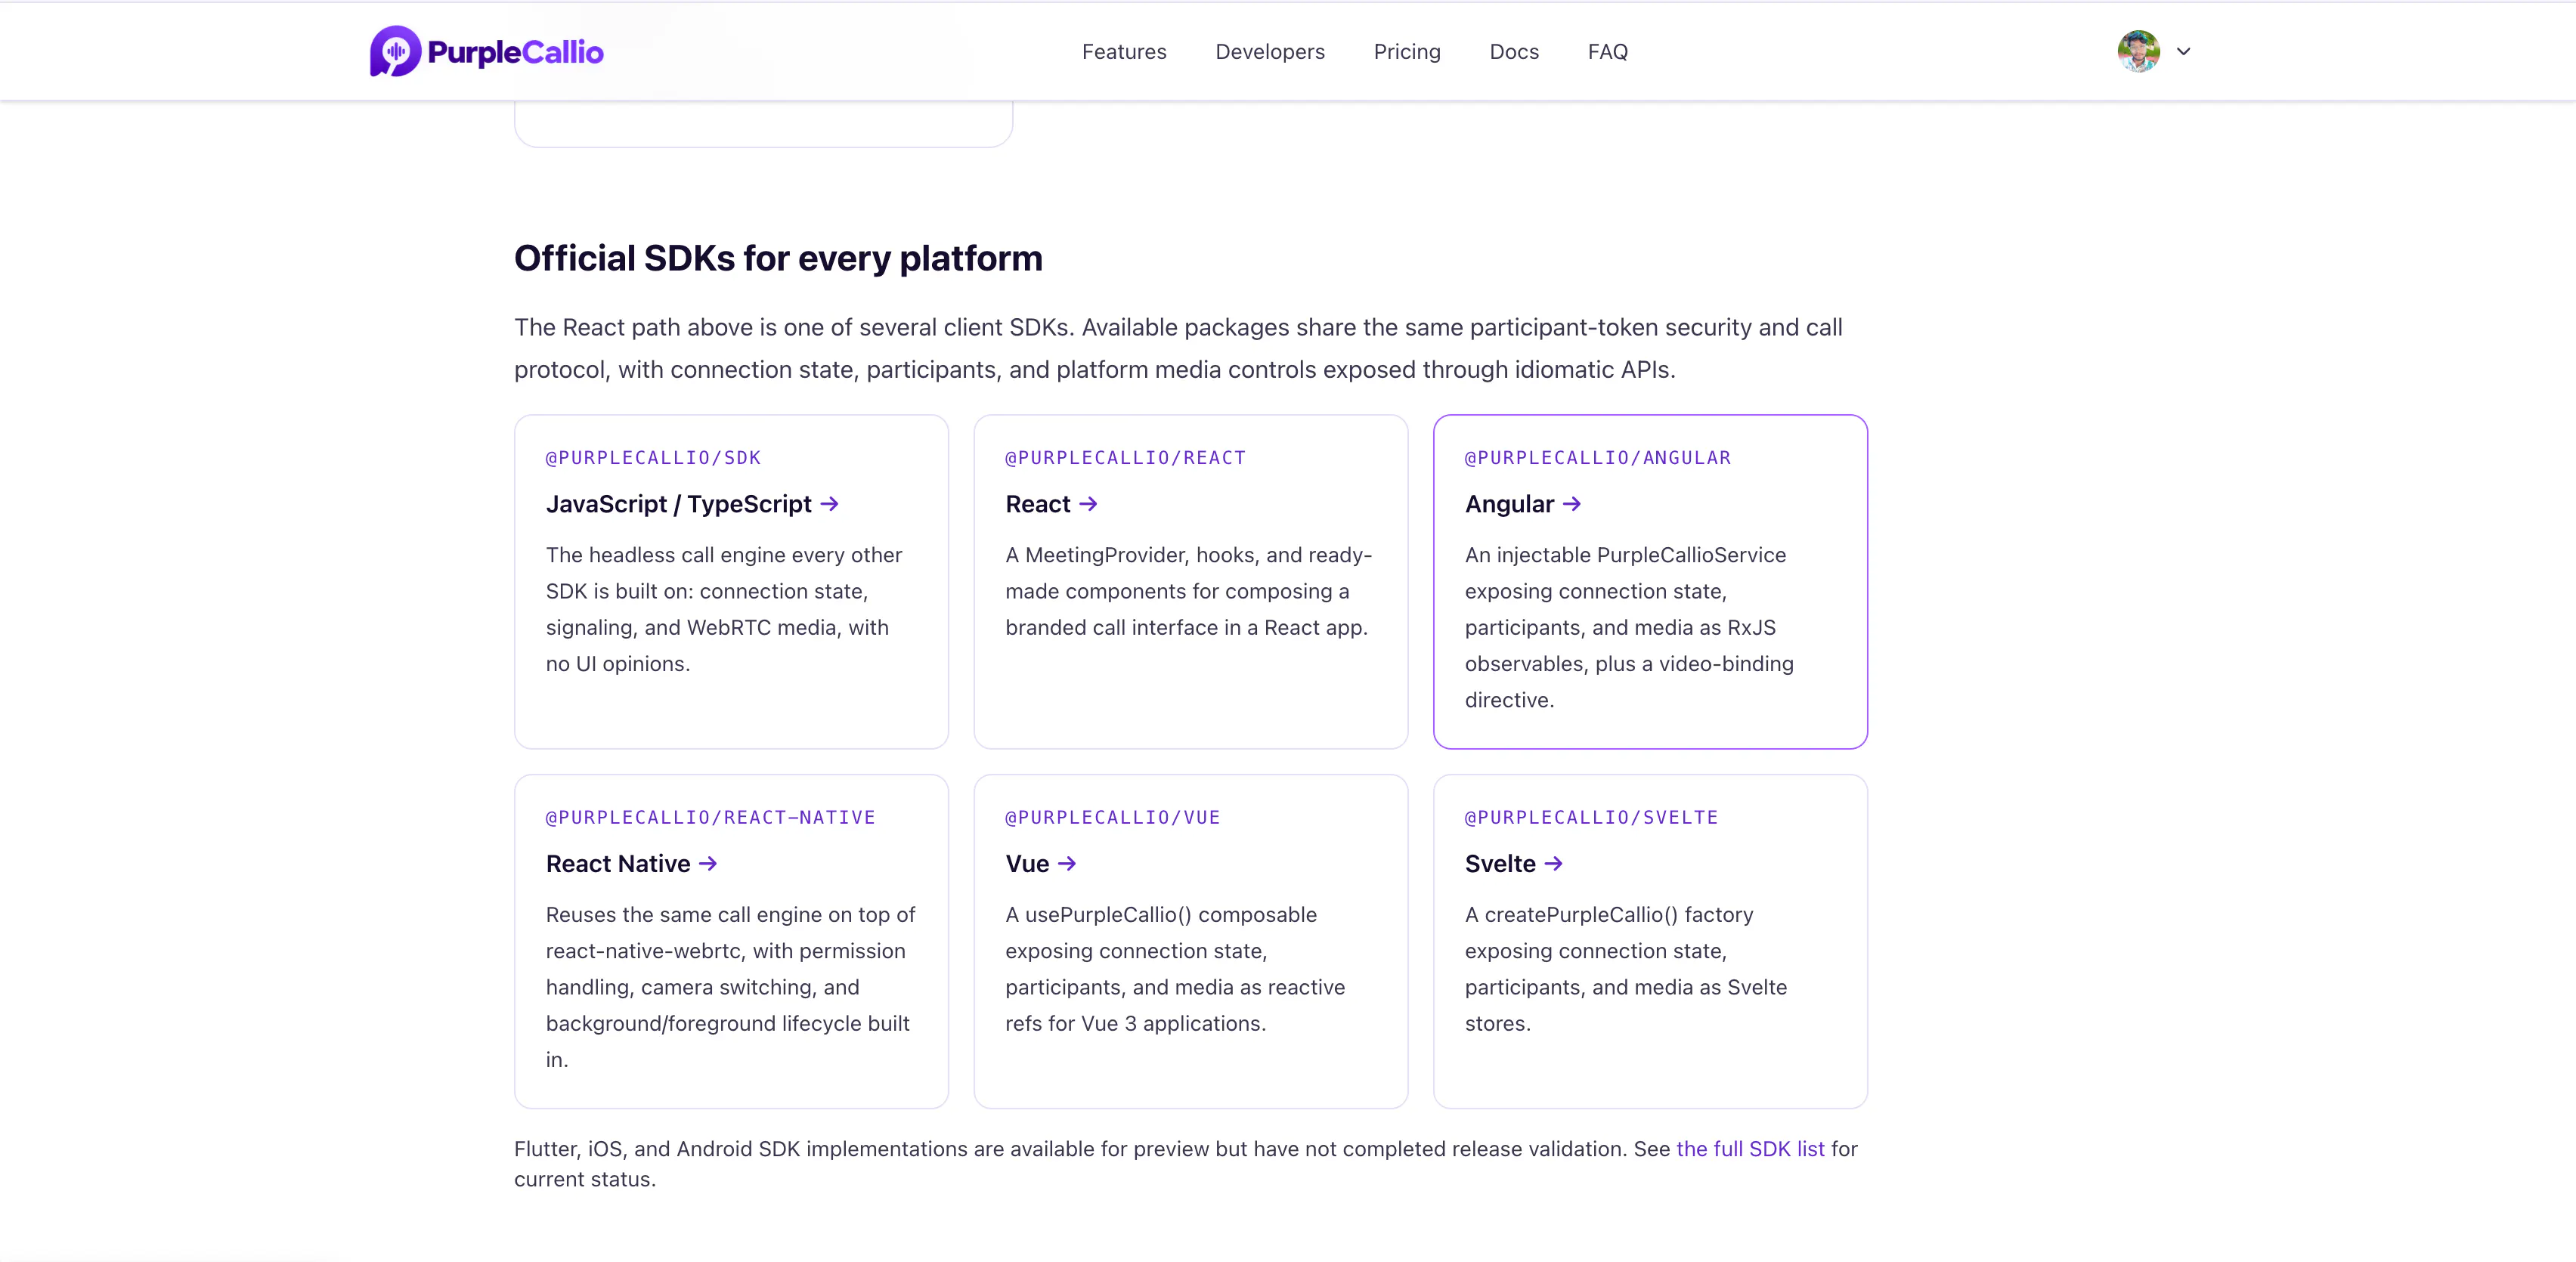This screenshot has height=1262, width=2576.
Task: Click the PurpleCallio wordmark text
Action: [515, 52]
